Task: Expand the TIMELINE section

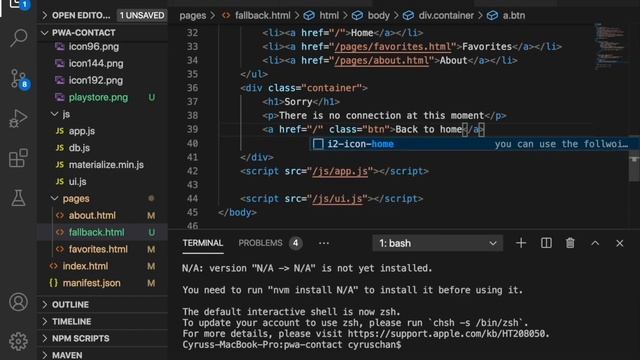Action: (x=71, y=322)
